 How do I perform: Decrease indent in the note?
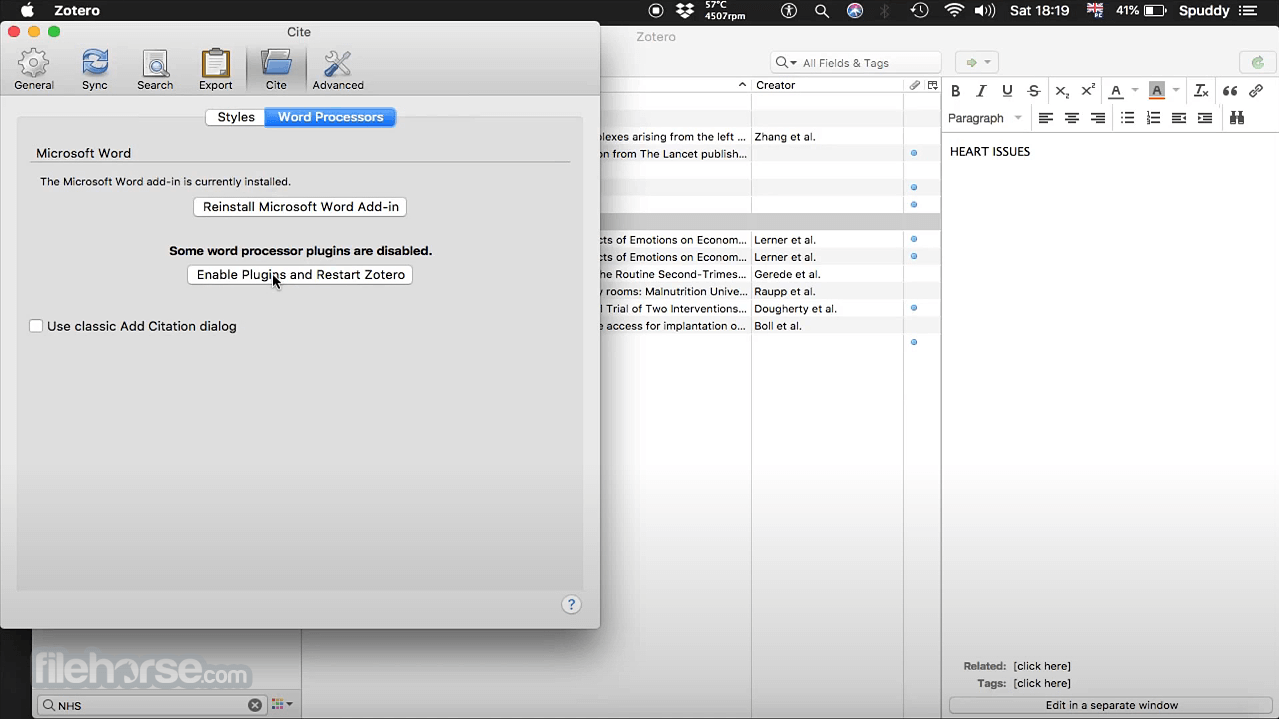pyautogui.click(x=1179, y=118)
